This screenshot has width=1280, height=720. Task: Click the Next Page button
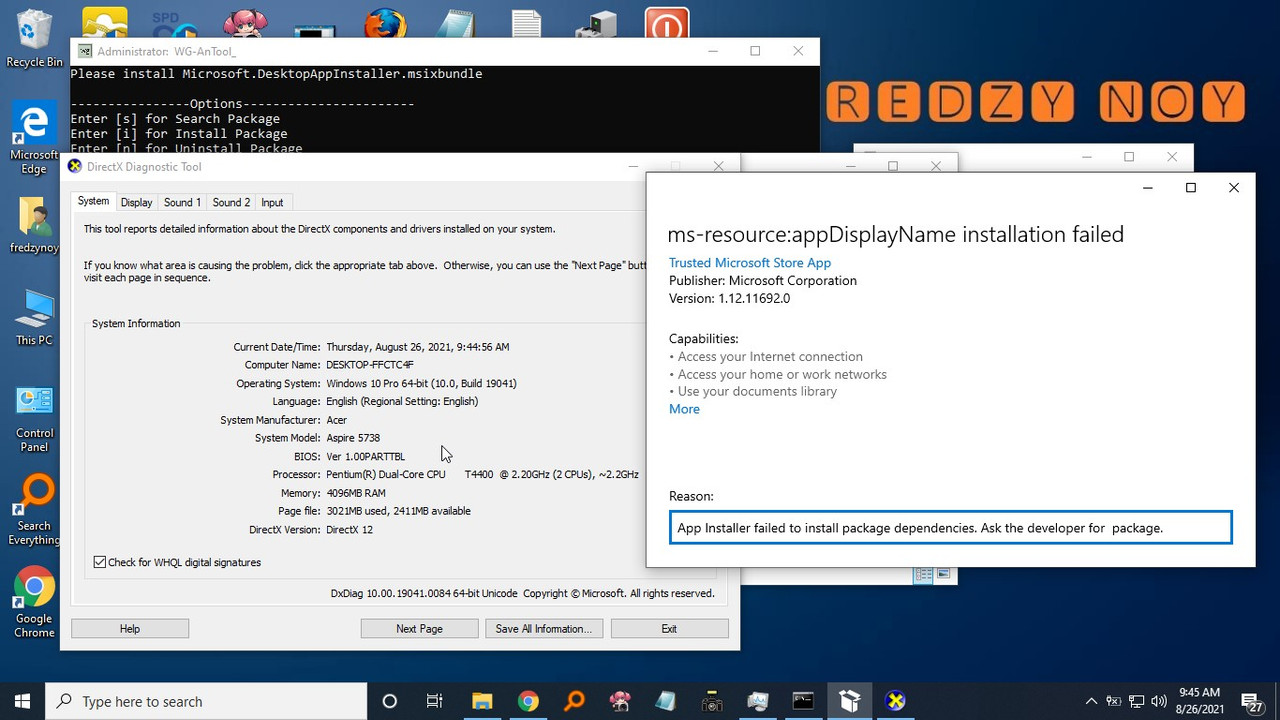419,629
